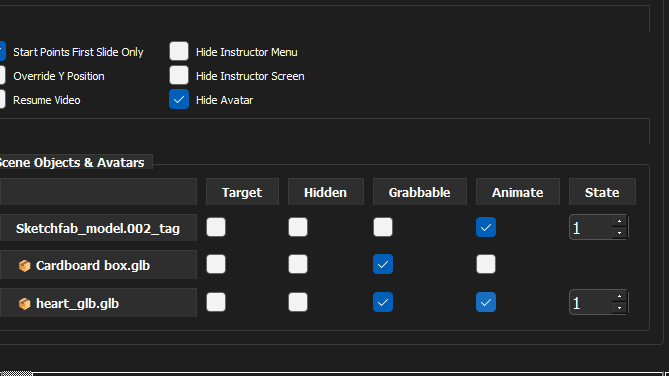Click the Hide Avatar label
This screenshot has height=376, width=669.
click(x=224, y=100)
